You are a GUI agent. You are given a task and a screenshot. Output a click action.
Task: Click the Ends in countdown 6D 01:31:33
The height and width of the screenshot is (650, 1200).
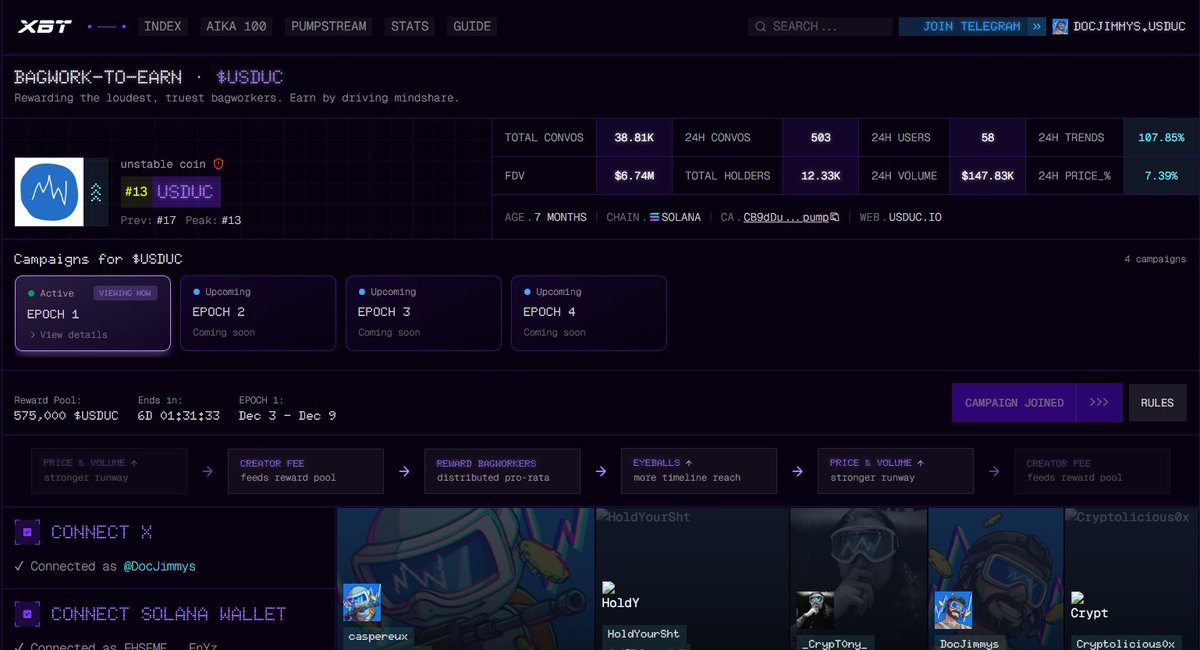pos(179,416)
